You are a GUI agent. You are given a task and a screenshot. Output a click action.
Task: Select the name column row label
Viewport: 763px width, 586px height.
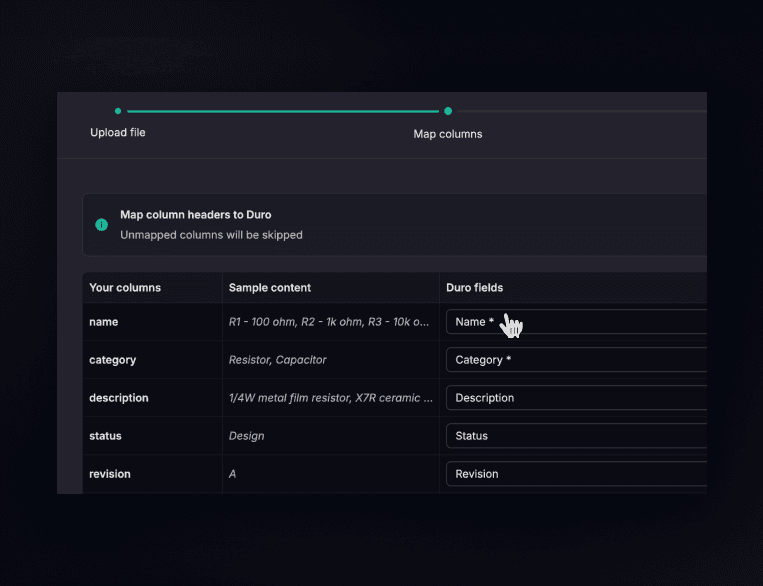point(104,322)
